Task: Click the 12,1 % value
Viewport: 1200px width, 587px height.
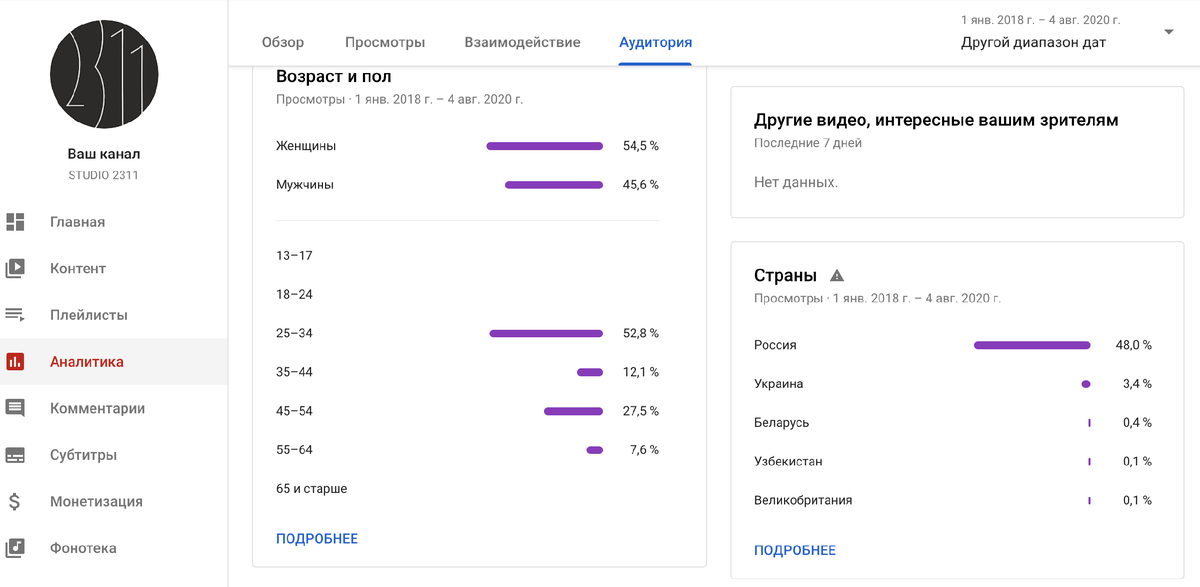Action: coord(640,372)
